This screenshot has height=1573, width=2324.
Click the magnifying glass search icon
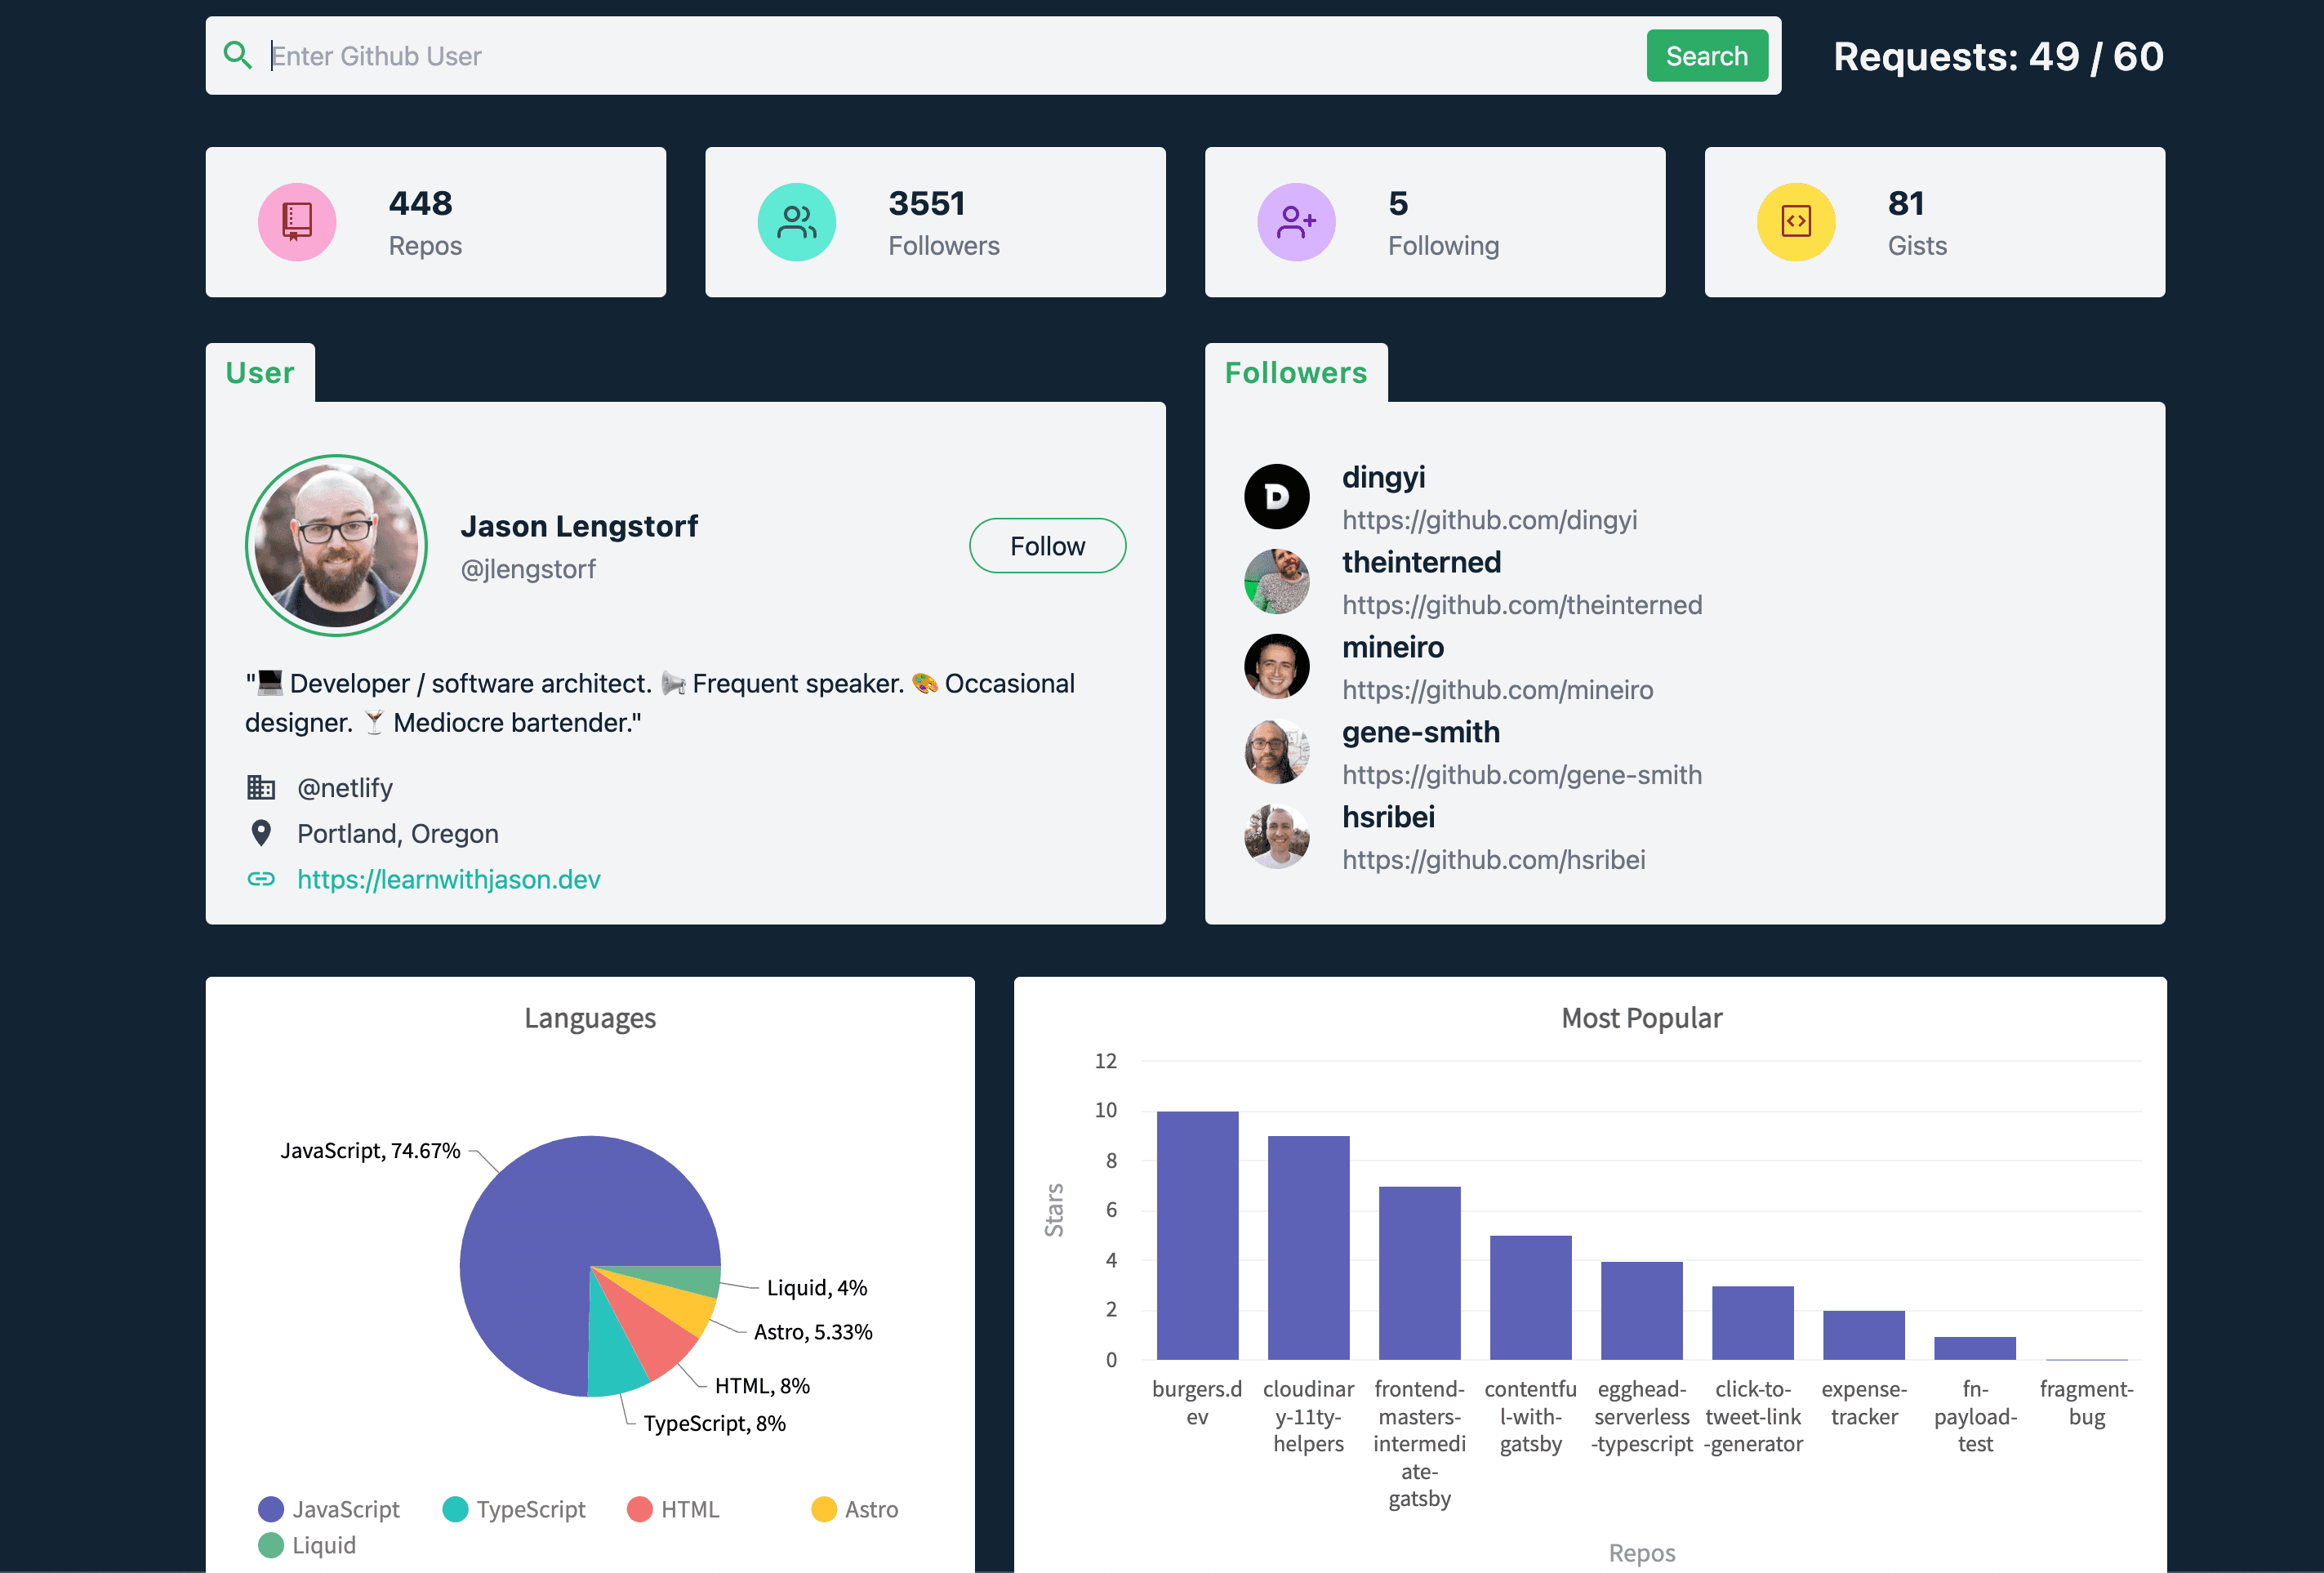tap(237, 55)
